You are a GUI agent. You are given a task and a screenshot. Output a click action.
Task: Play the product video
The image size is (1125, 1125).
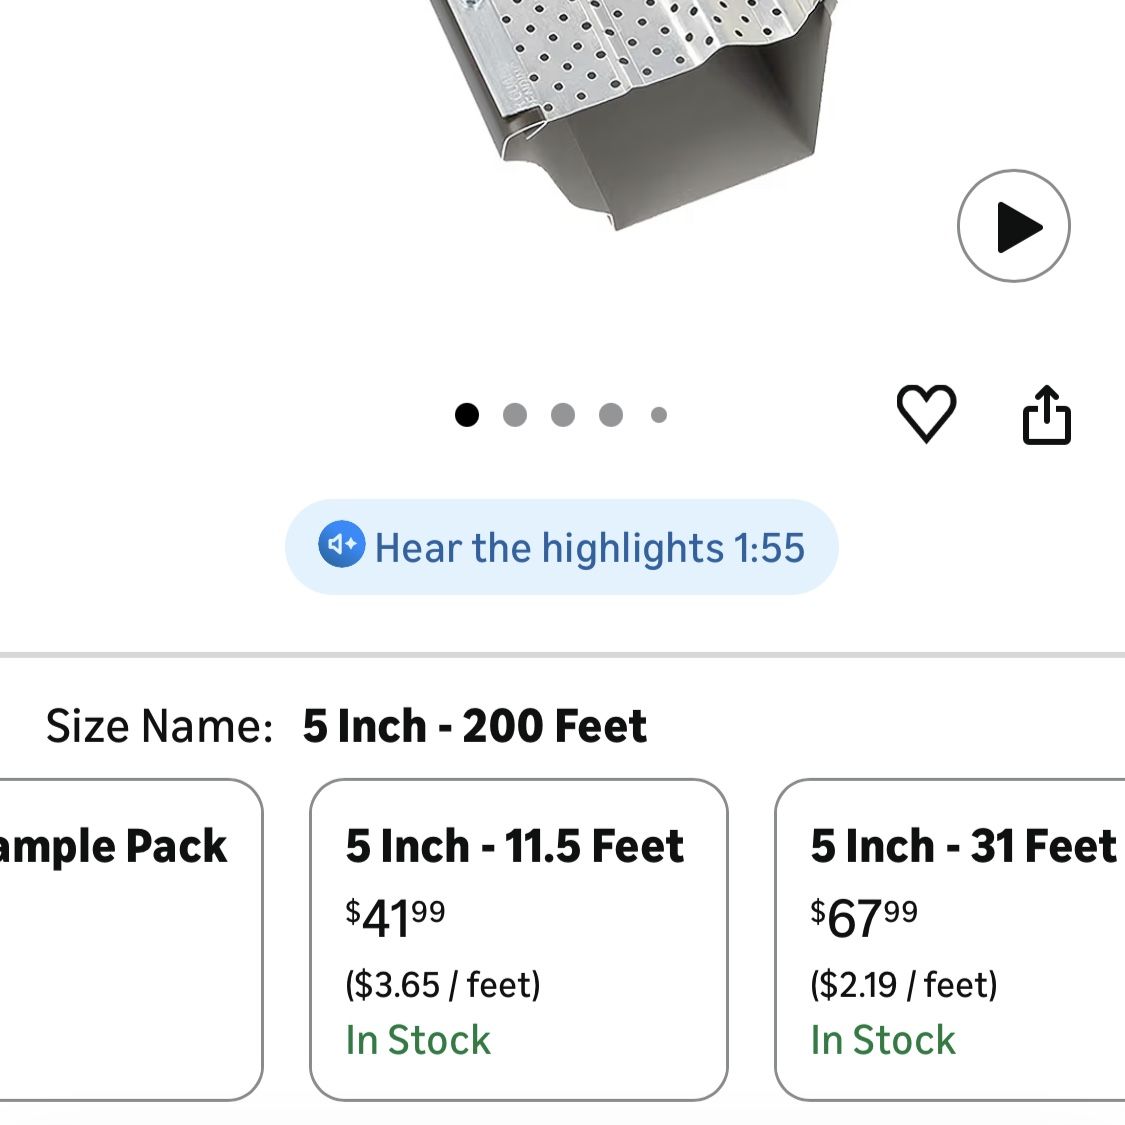coord(1013,226)
